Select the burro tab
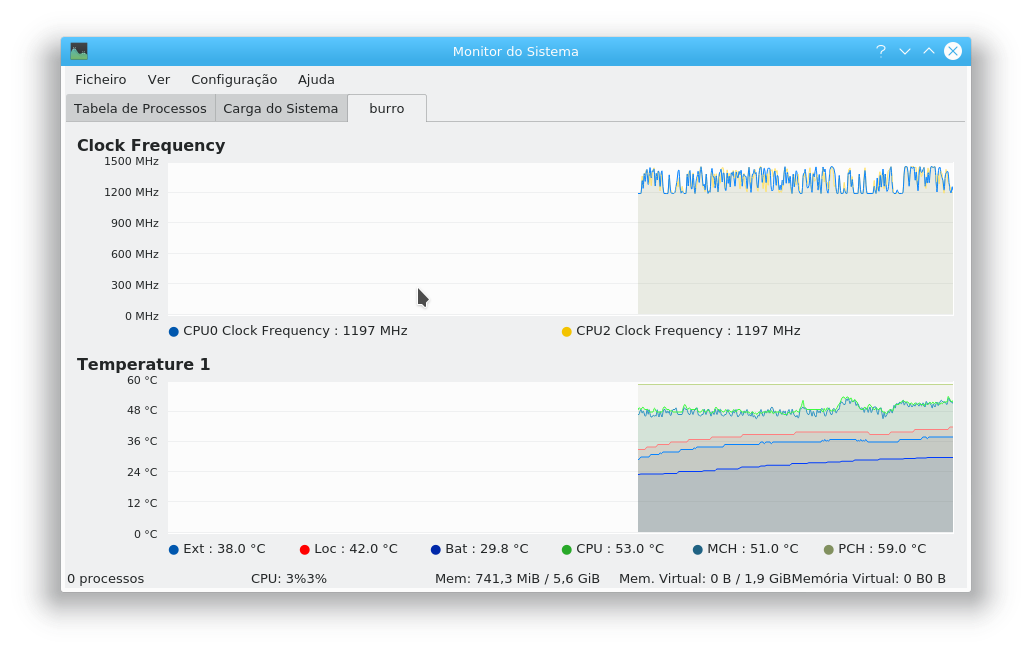The image size is (1032, 653). (x=386, y=109)
